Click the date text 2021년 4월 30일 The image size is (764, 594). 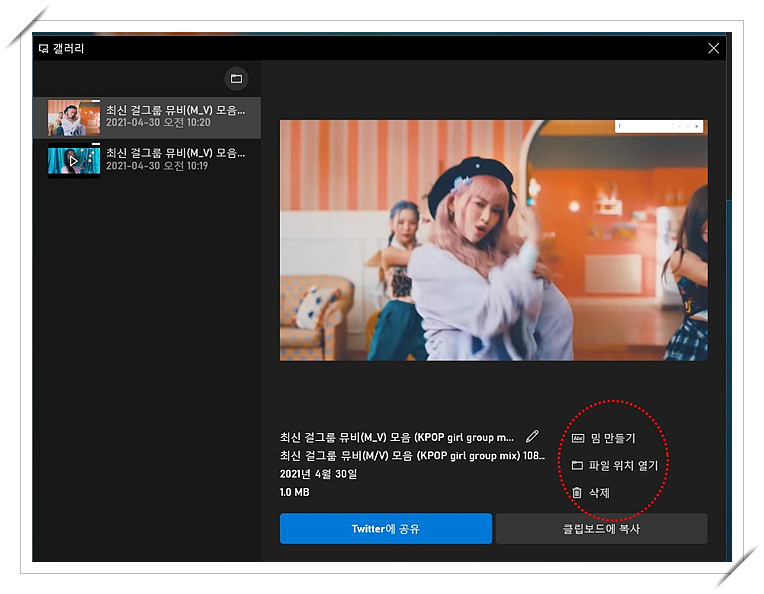[318, 474]
